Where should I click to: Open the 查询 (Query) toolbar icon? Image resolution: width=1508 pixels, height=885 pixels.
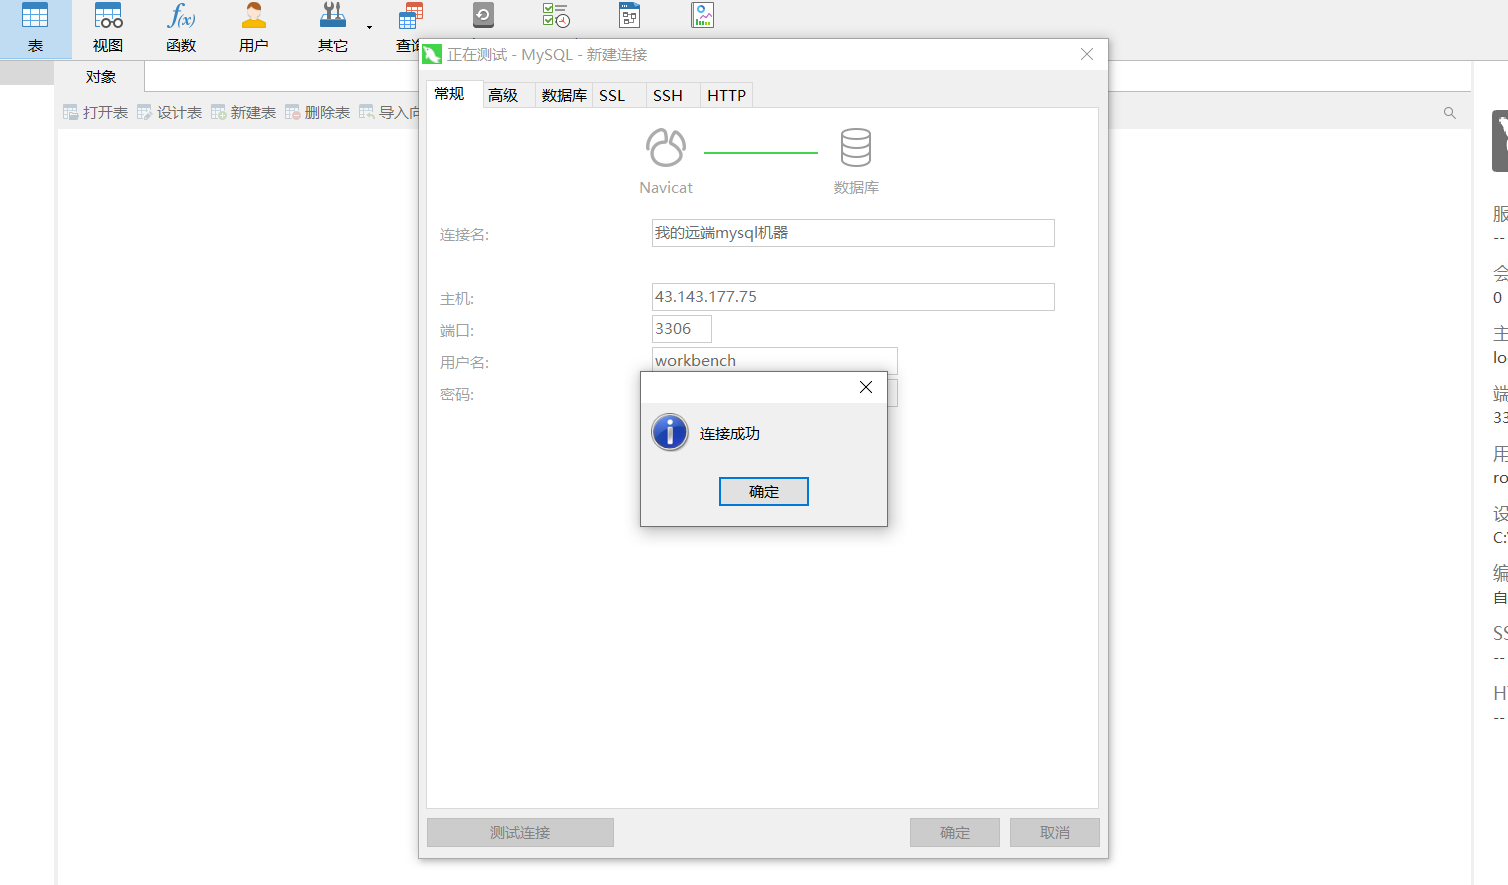408,28
